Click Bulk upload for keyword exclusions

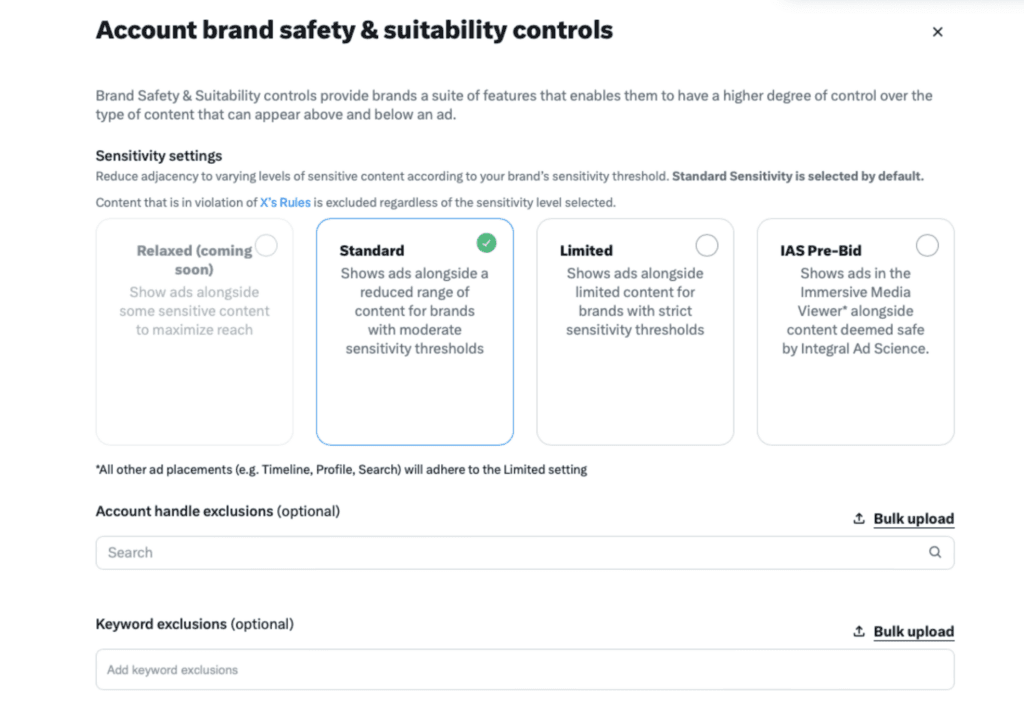[914, 631]
